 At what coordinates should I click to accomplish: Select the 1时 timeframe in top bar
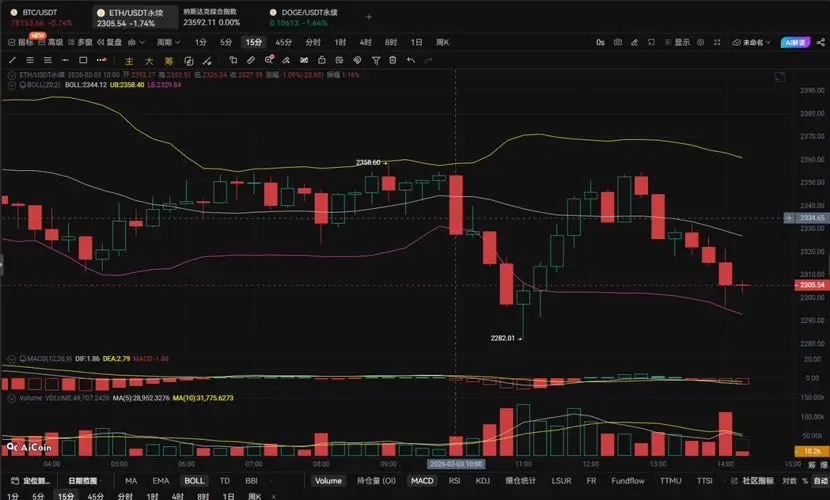pyautogui.click(x=340, y=42)
